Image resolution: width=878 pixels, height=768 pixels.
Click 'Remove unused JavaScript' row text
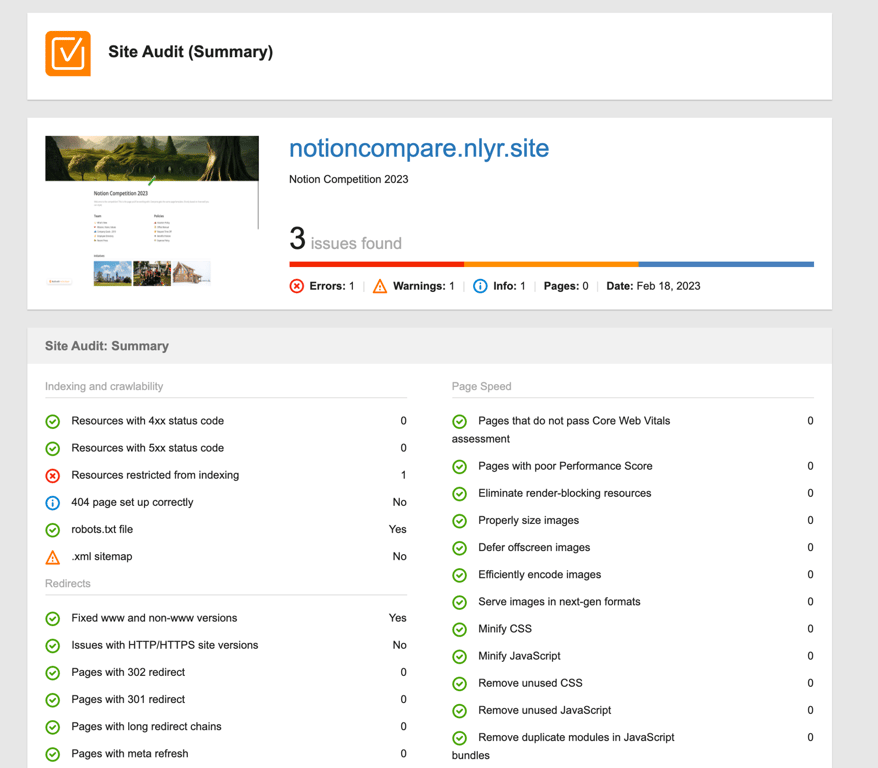[x=545, y=710]
